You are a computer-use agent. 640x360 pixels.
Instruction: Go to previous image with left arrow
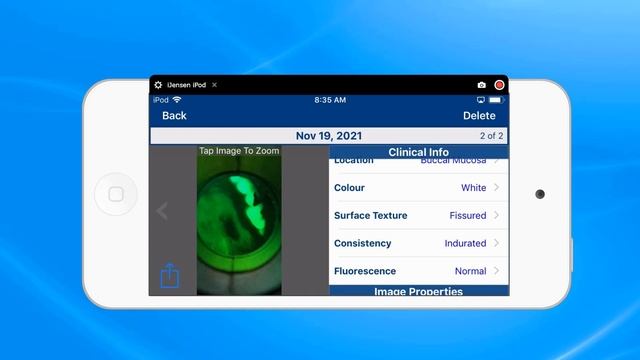pos(162,211)
